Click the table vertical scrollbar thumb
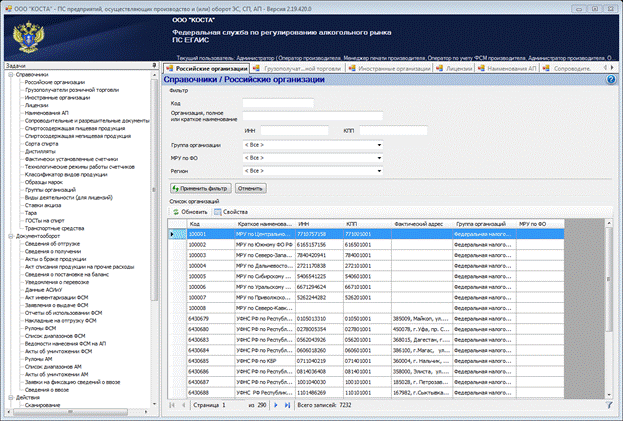This screenshot has width=623, height=421. click(609, 280)
